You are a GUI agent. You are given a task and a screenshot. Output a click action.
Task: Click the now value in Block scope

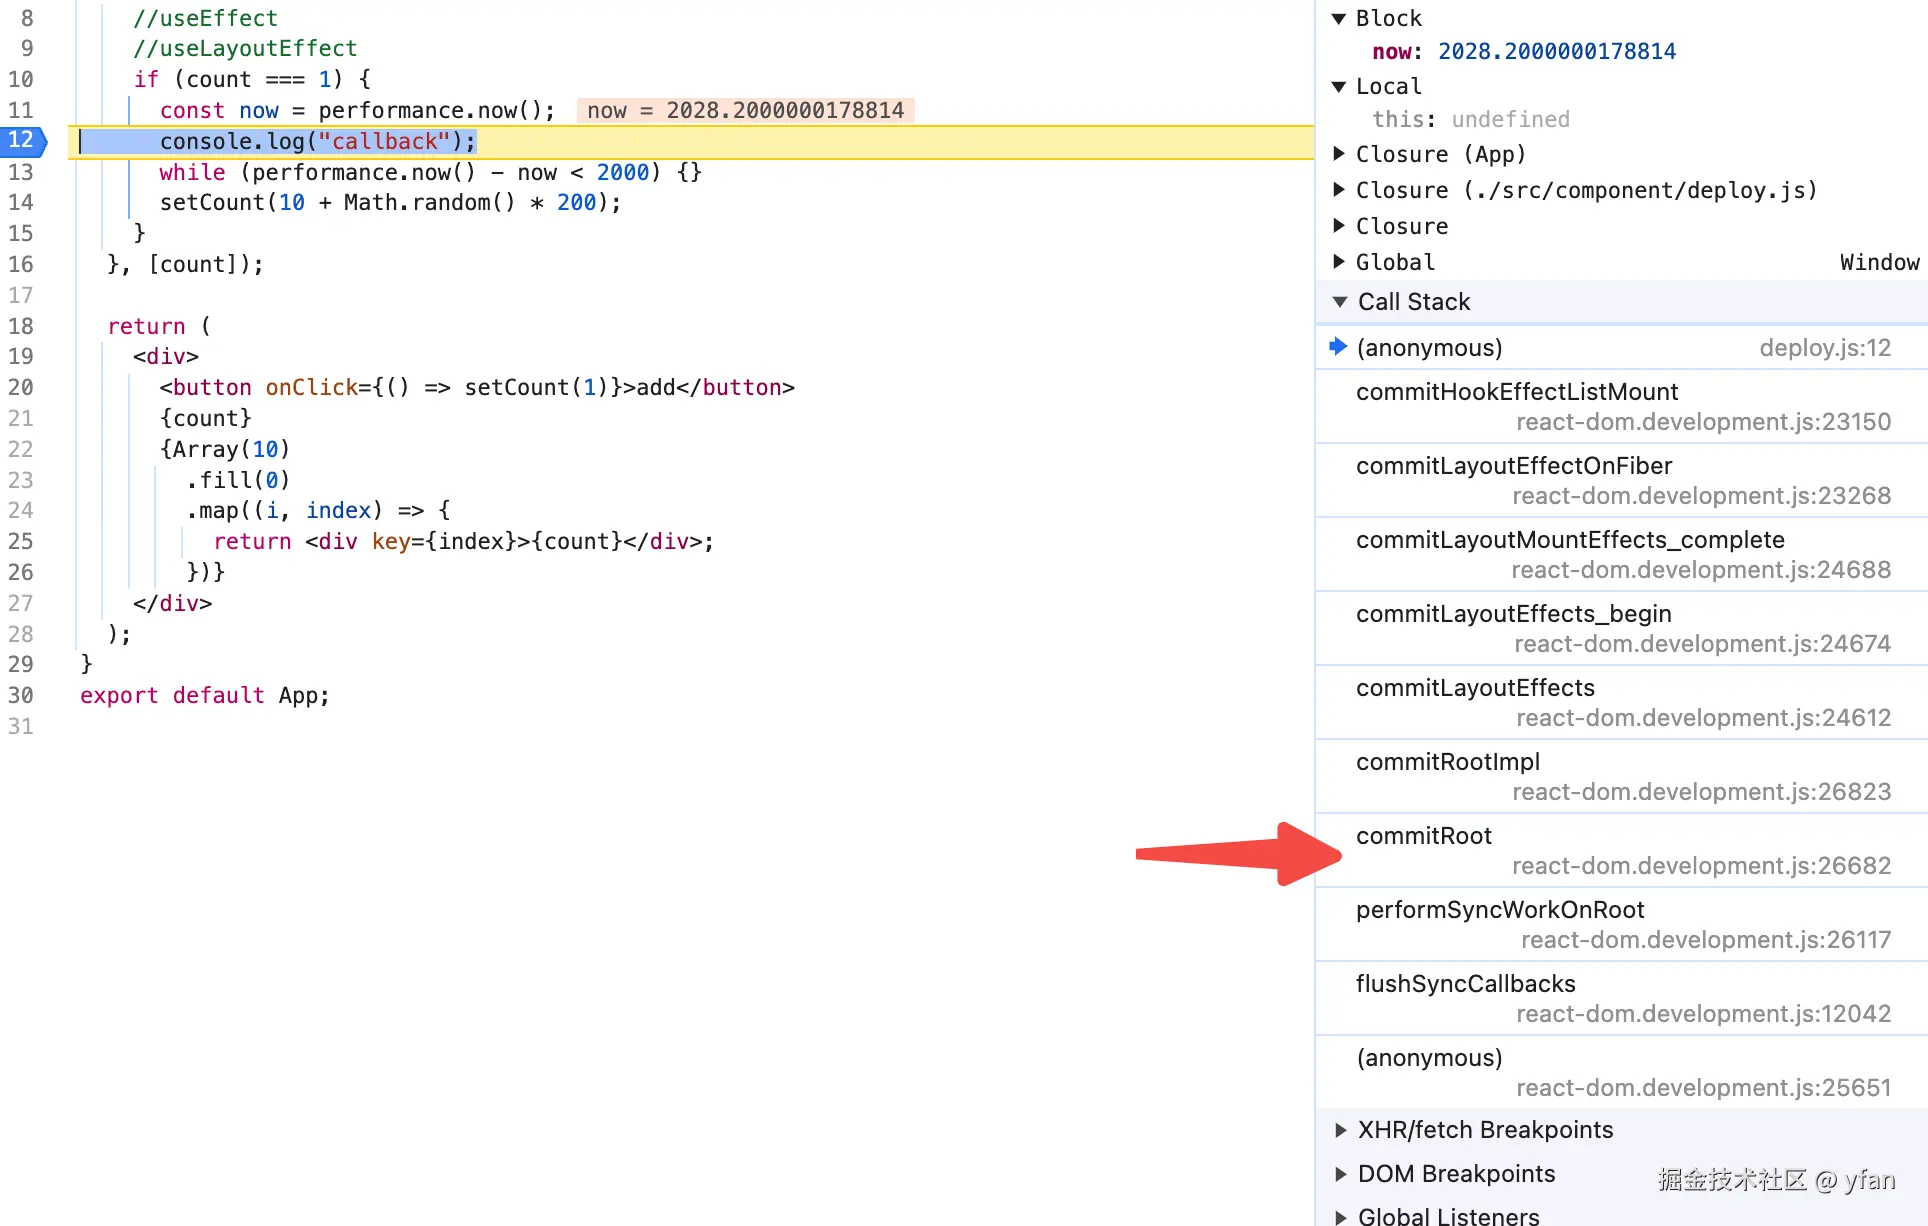1556,52
